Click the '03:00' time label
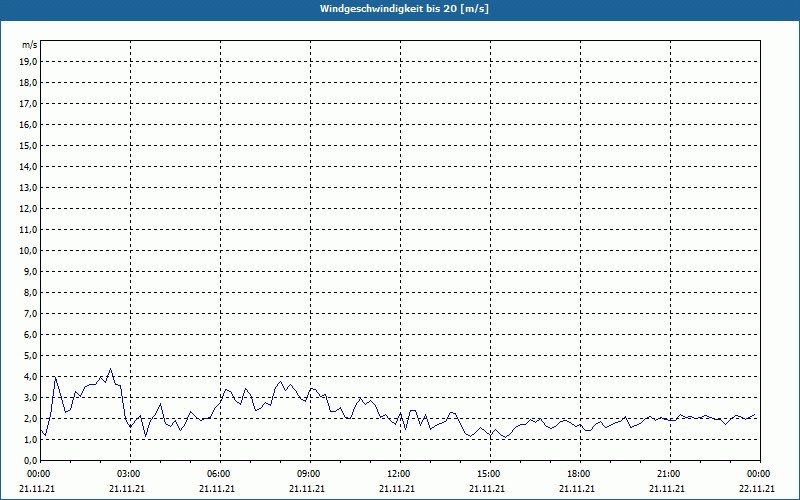 tap(130, 474)
